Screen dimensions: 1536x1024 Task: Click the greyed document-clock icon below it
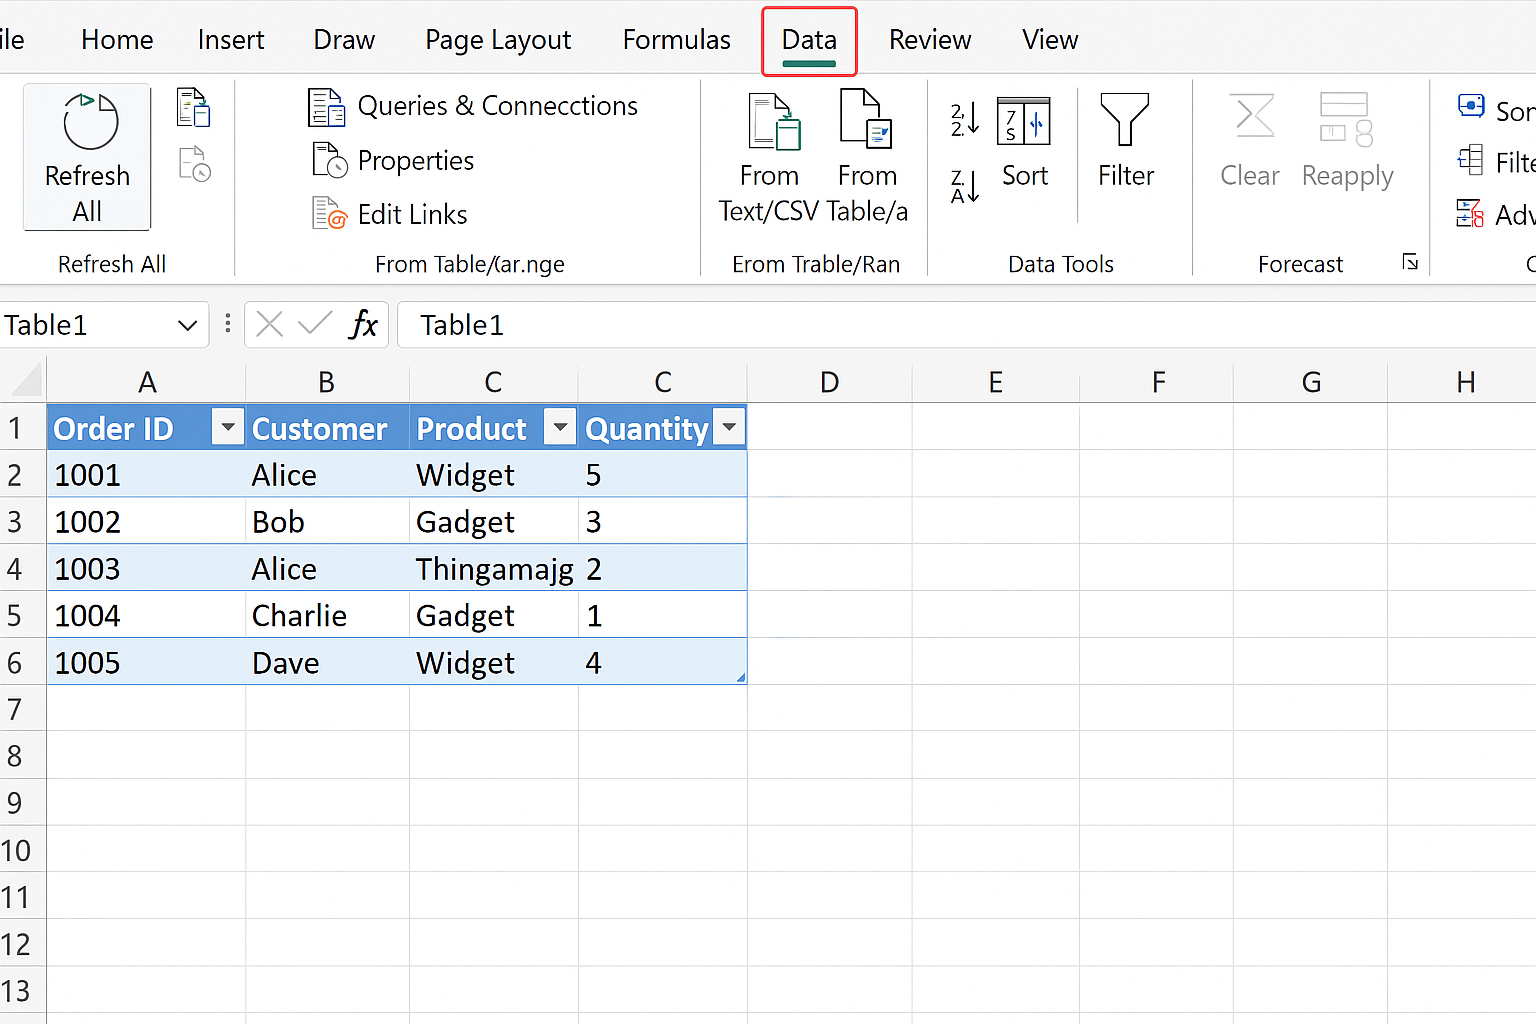[194, 164]
